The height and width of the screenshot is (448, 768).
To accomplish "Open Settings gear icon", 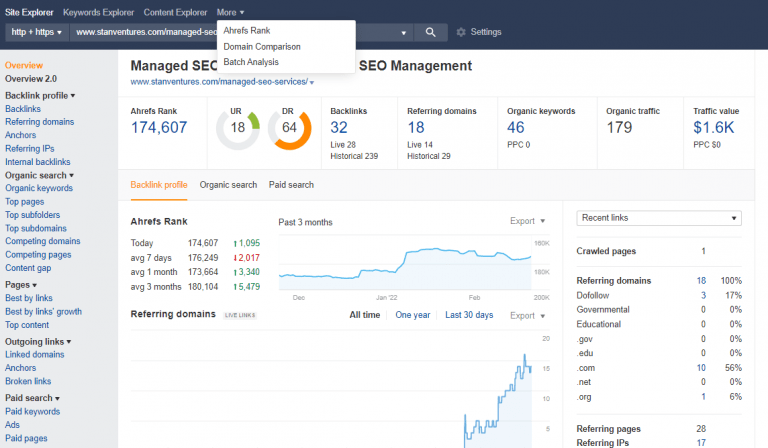I will coord(460,32).
